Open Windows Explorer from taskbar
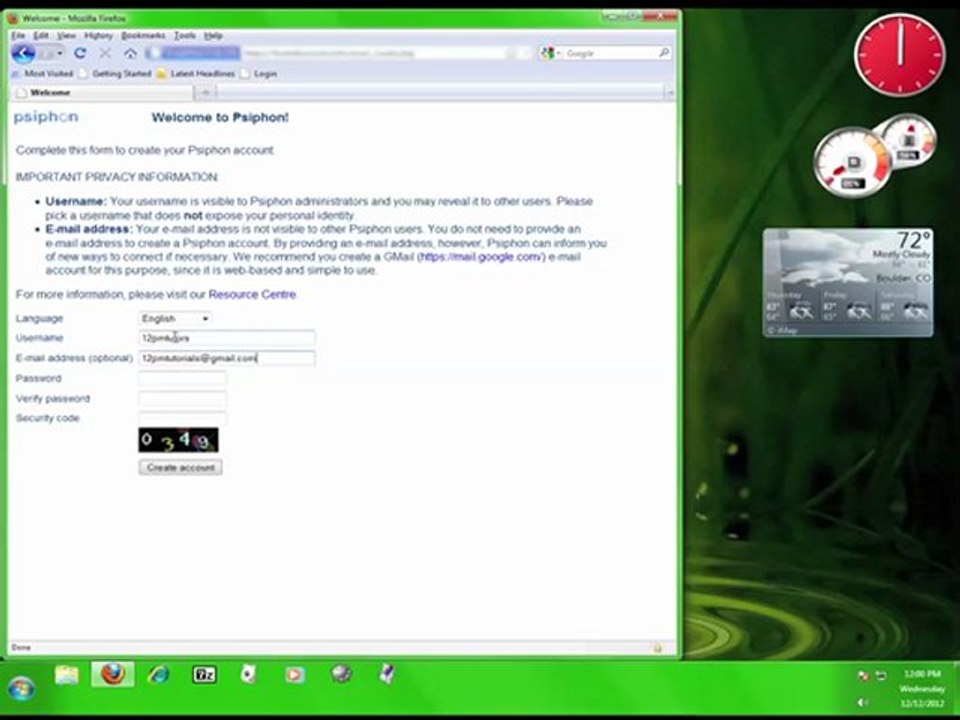 click(x=67, y=675)
